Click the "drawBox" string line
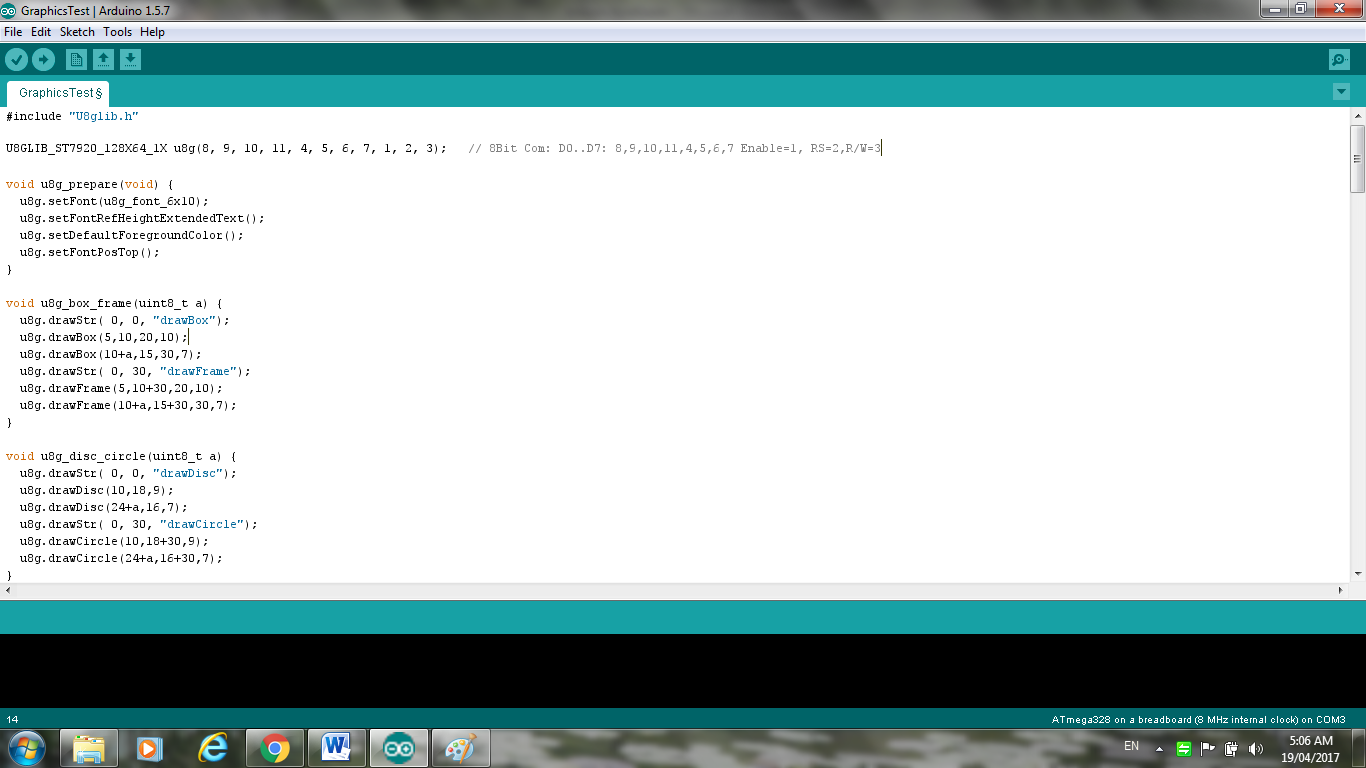The width and height of the screenshot is (1366, 768). [x=124, y=320]
